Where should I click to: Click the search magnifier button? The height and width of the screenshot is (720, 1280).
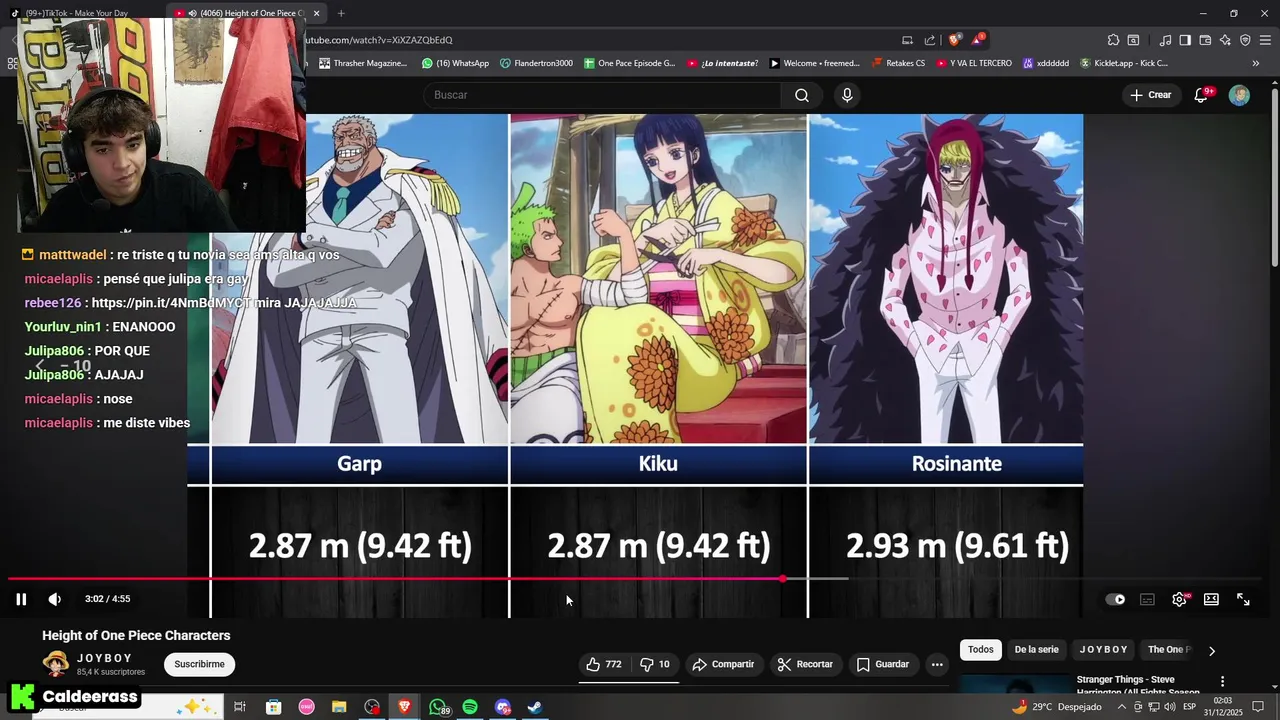(x=802, y=95)
